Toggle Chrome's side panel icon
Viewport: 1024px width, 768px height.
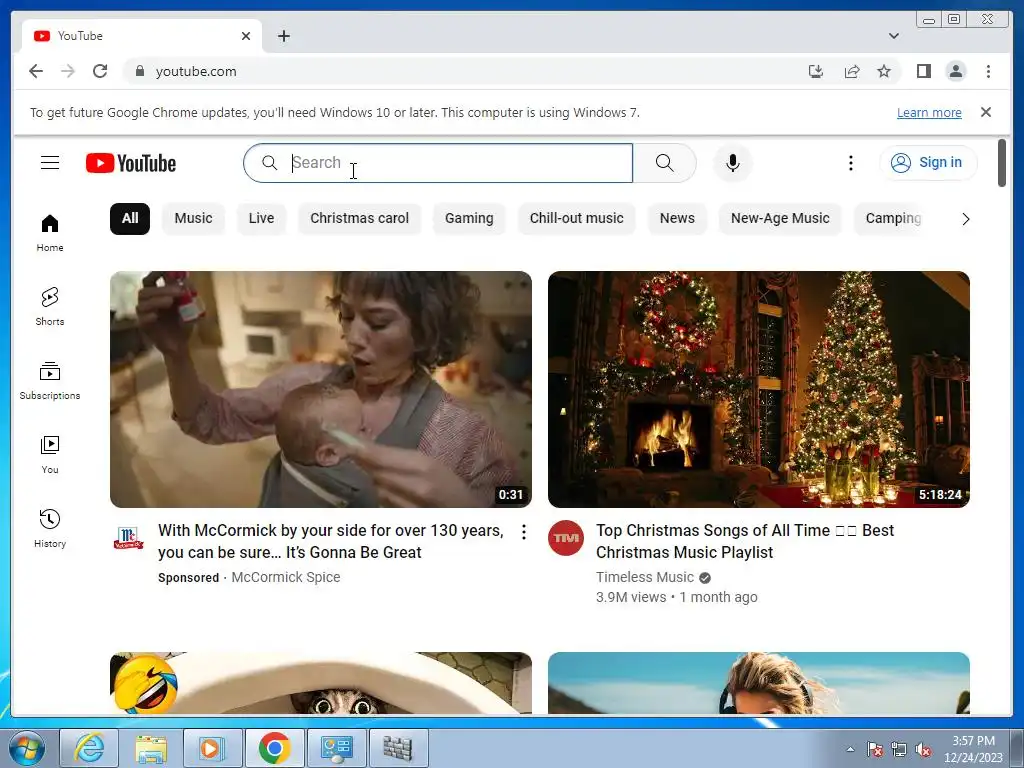923,71
